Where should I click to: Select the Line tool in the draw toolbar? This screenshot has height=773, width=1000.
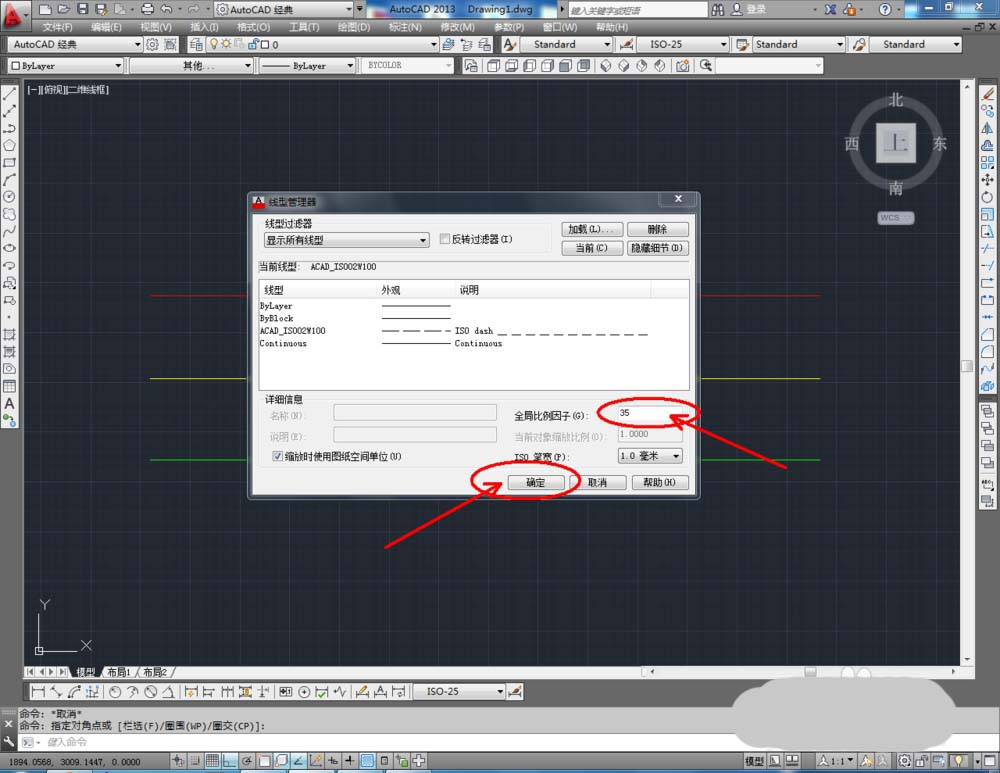(9, 94)
